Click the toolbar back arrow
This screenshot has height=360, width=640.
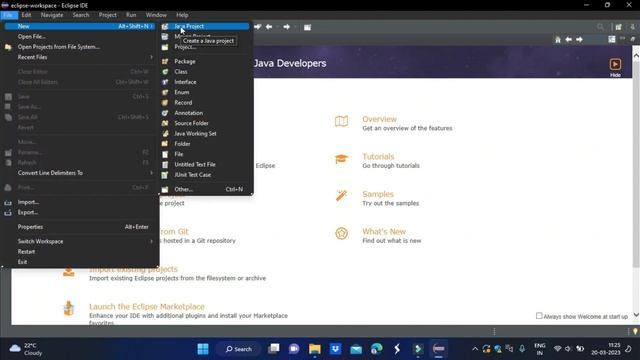(269, 27)
